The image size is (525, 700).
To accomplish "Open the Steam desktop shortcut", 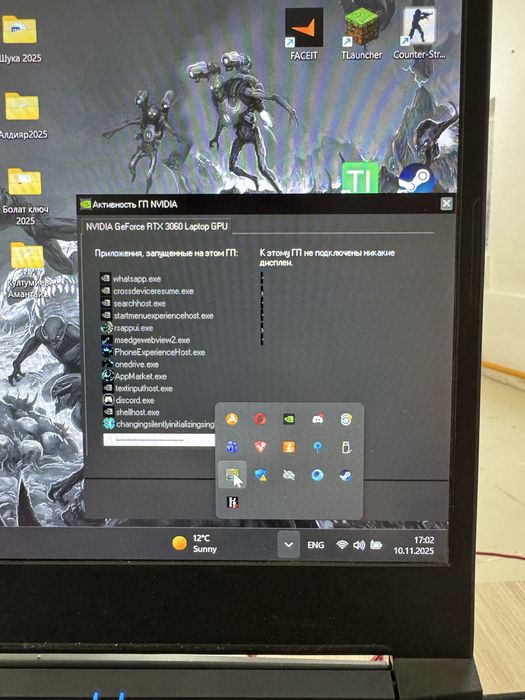I will (417, 178).
